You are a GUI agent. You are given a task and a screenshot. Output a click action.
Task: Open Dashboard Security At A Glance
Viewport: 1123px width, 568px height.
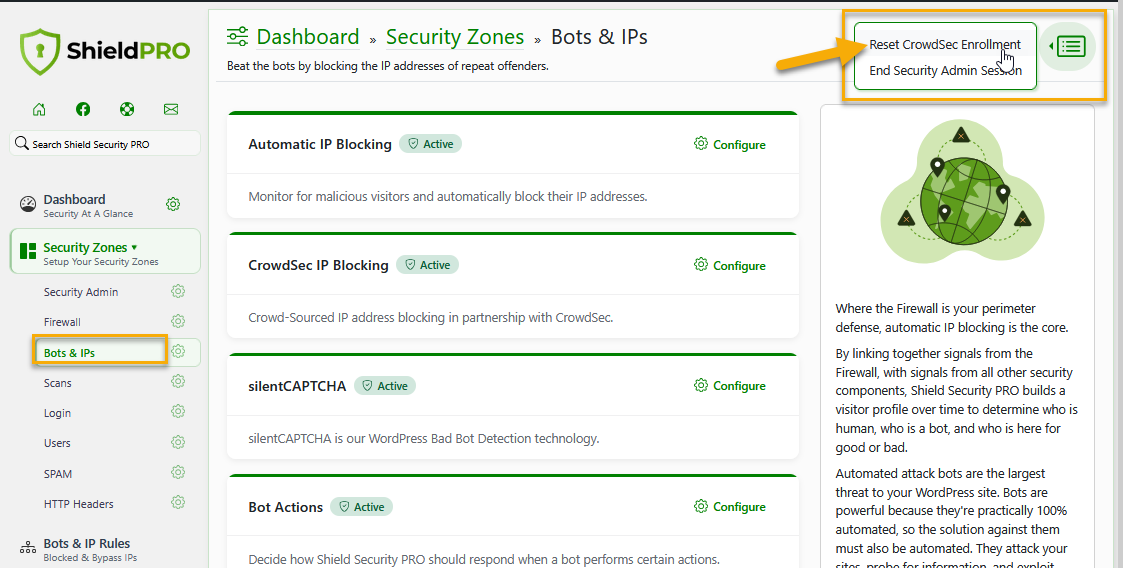pos(87,206)
